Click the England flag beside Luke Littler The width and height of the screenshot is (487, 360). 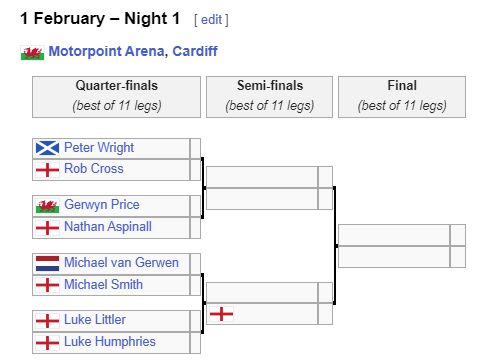point(47,321)
